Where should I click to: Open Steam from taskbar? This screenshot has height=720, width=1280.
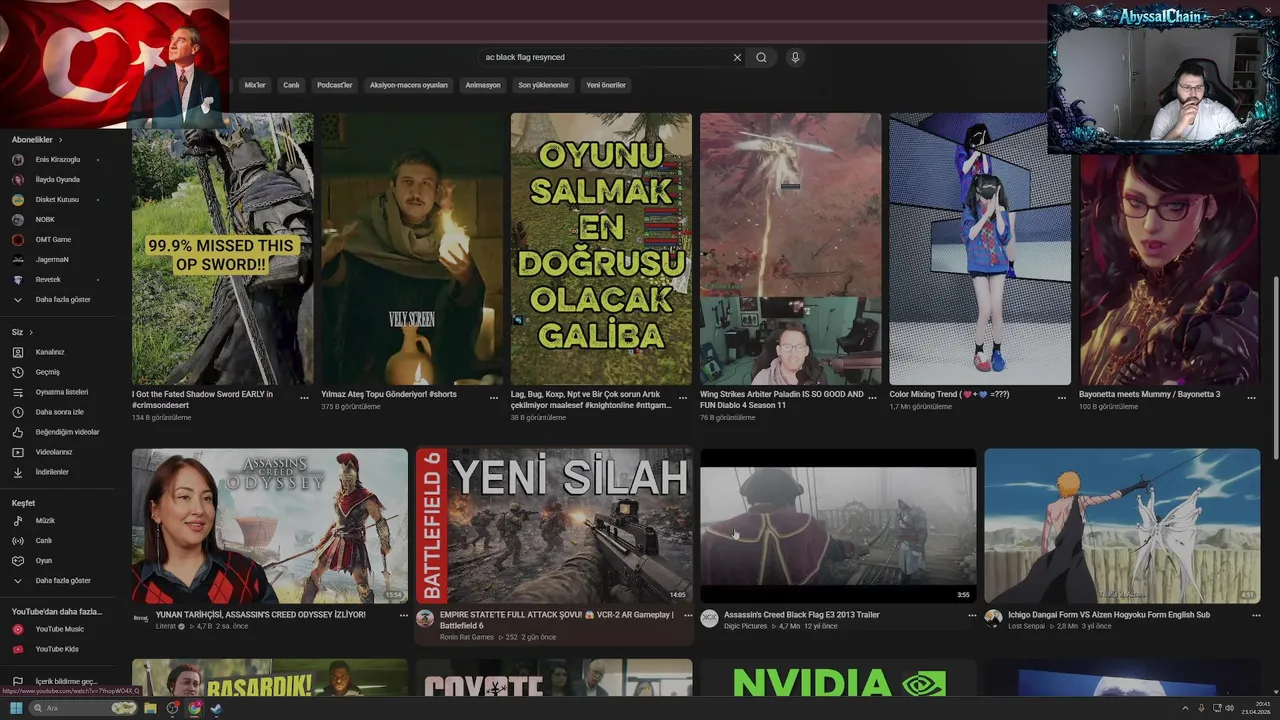point(216,708)
